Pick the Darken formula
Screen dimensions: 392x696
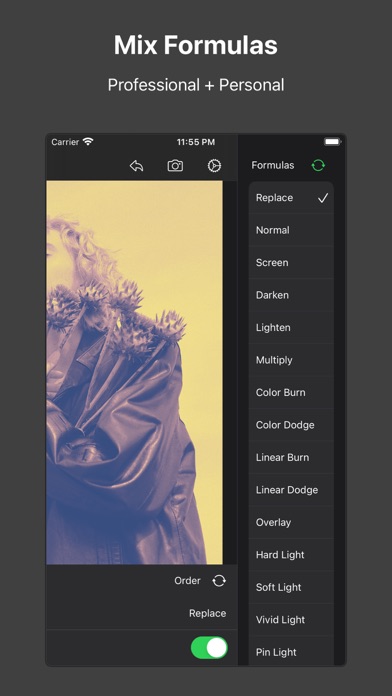[x=291, y=295]
